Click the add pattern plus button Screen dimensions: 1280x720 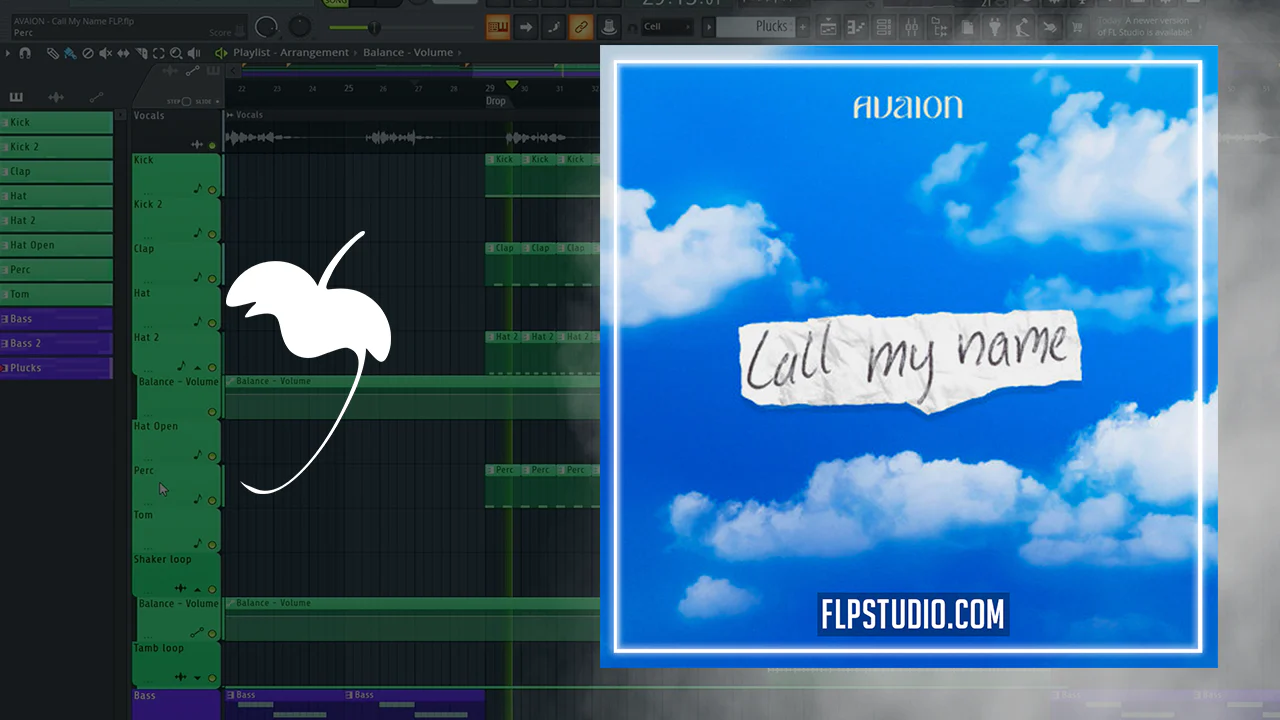point(802,27)
